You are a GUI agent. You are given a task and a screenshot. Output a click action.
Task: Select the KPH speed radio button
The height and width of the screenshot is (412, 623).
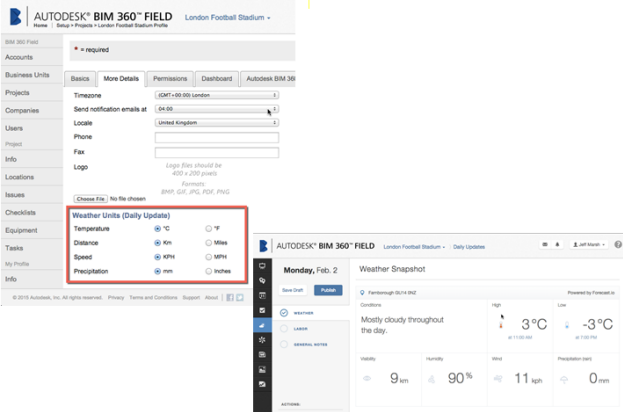157,257
